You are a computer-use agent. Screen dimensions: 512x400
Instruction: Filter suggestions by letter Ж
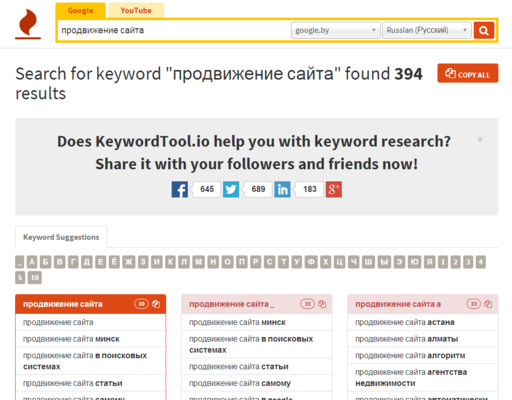[x=129, y=262]
